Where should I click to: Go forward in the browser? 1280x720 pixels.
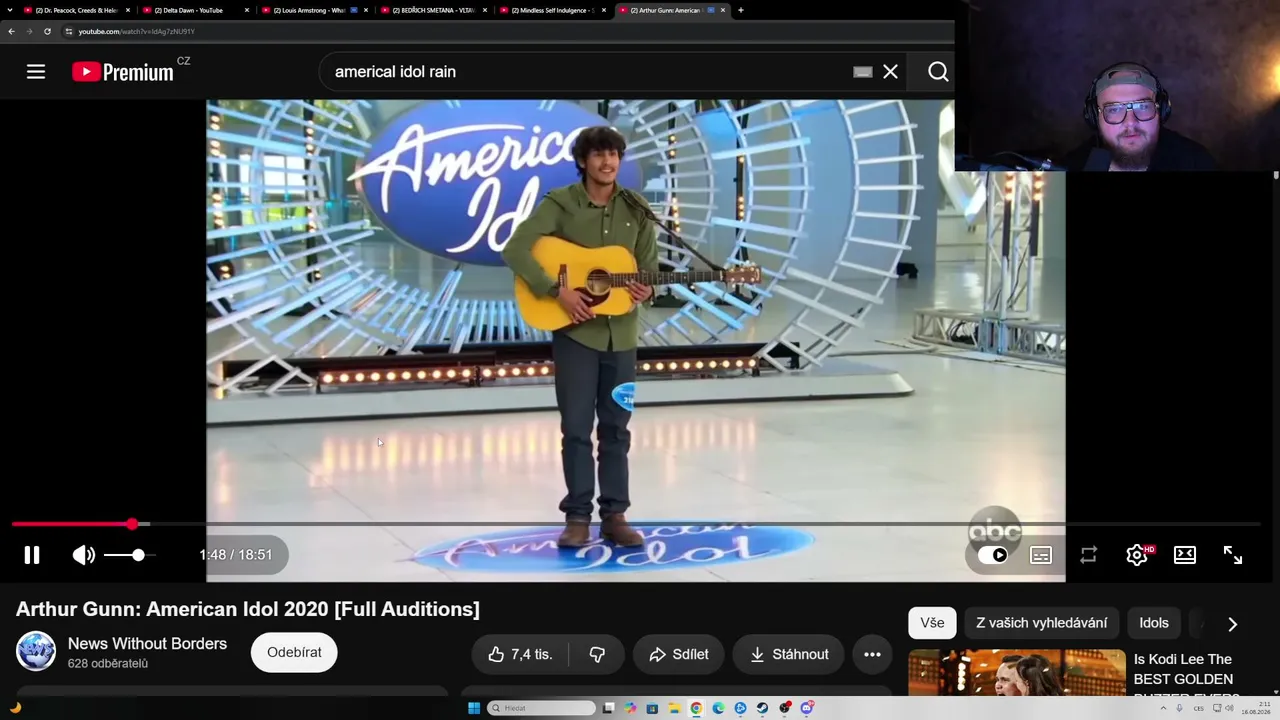(x=29, y=31)
